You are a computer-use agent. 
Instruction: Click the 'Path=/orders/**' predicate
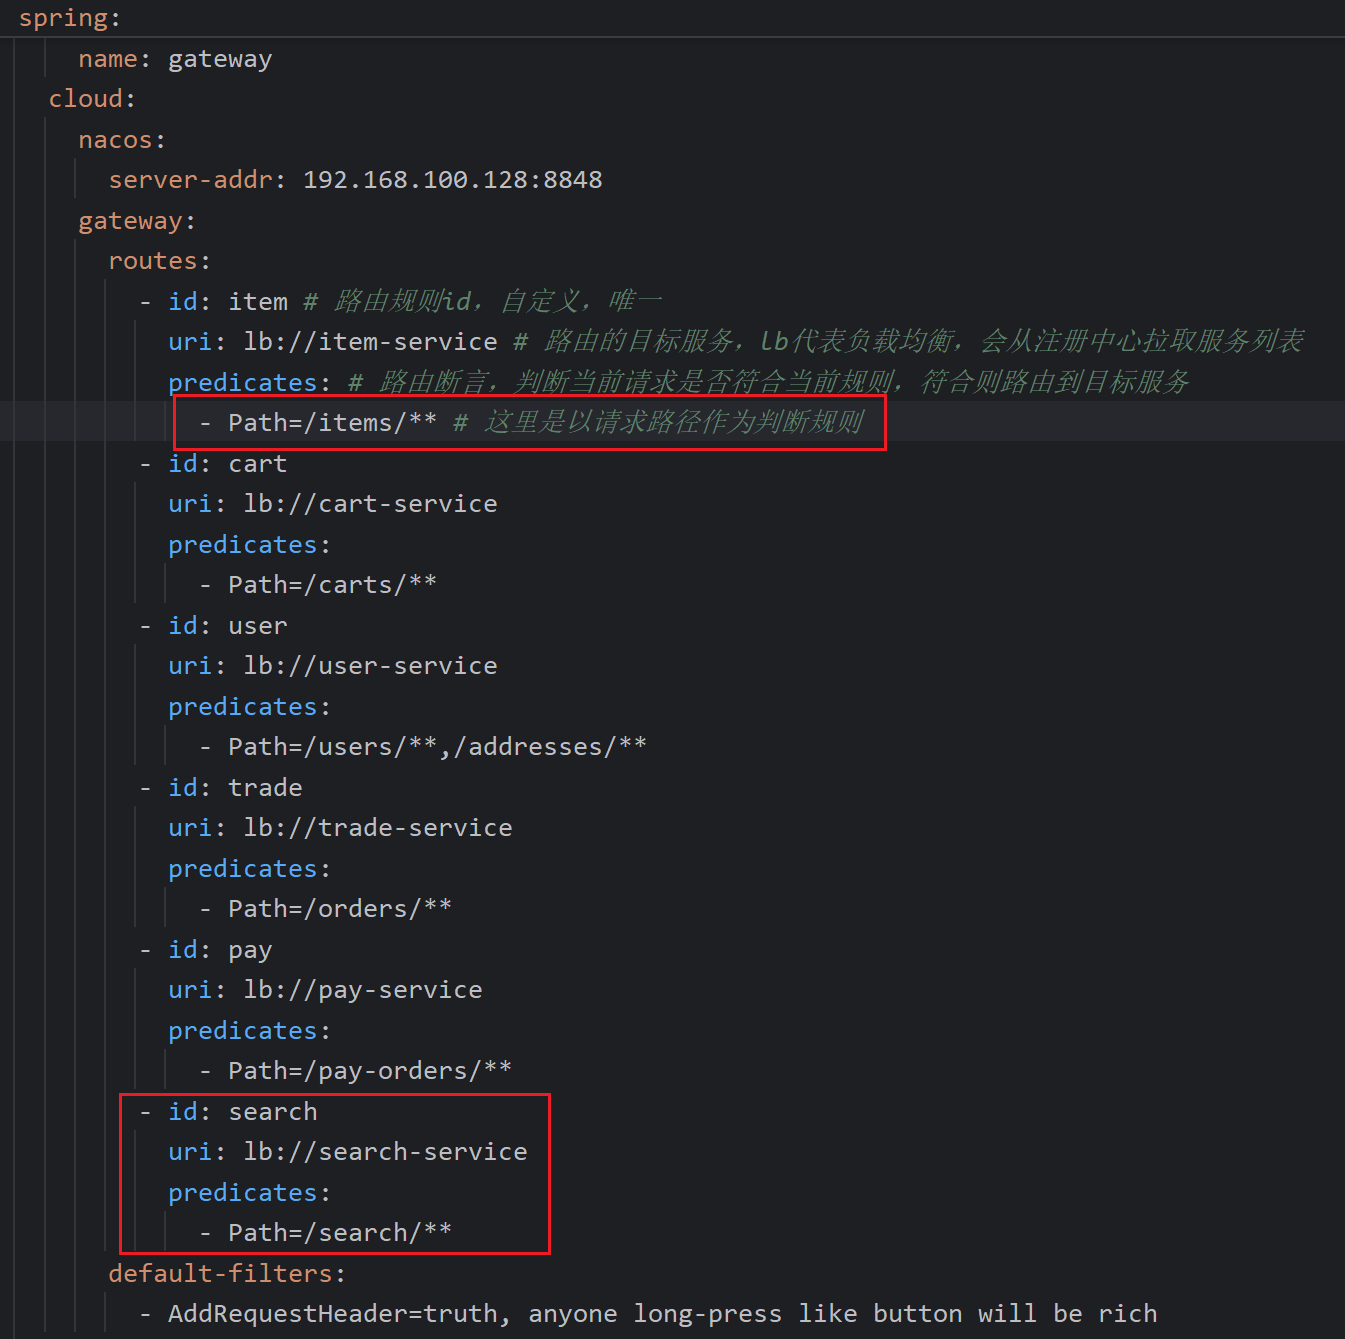[340, 909]
